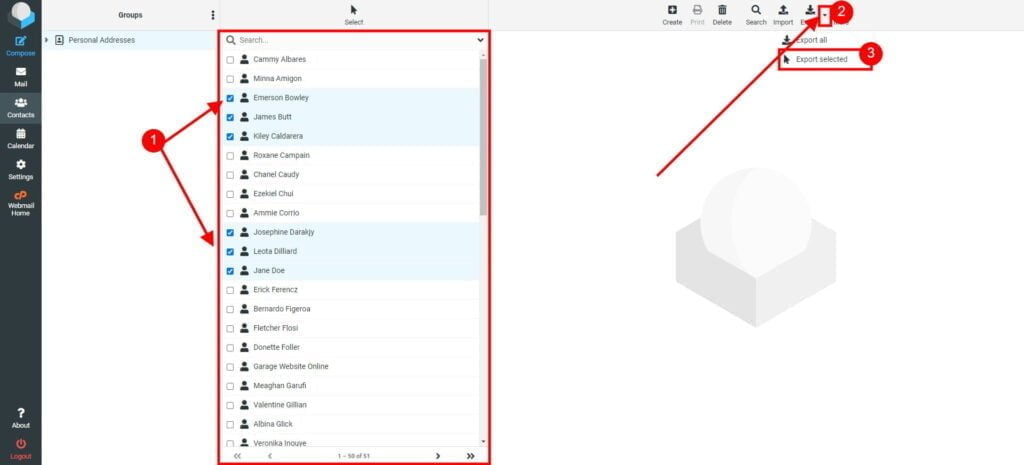The height and width of the screenshot is (465, 1024).
Task: Uncheck the Josephine Darakjy checkbox
Action: click(x=230, y=232)
